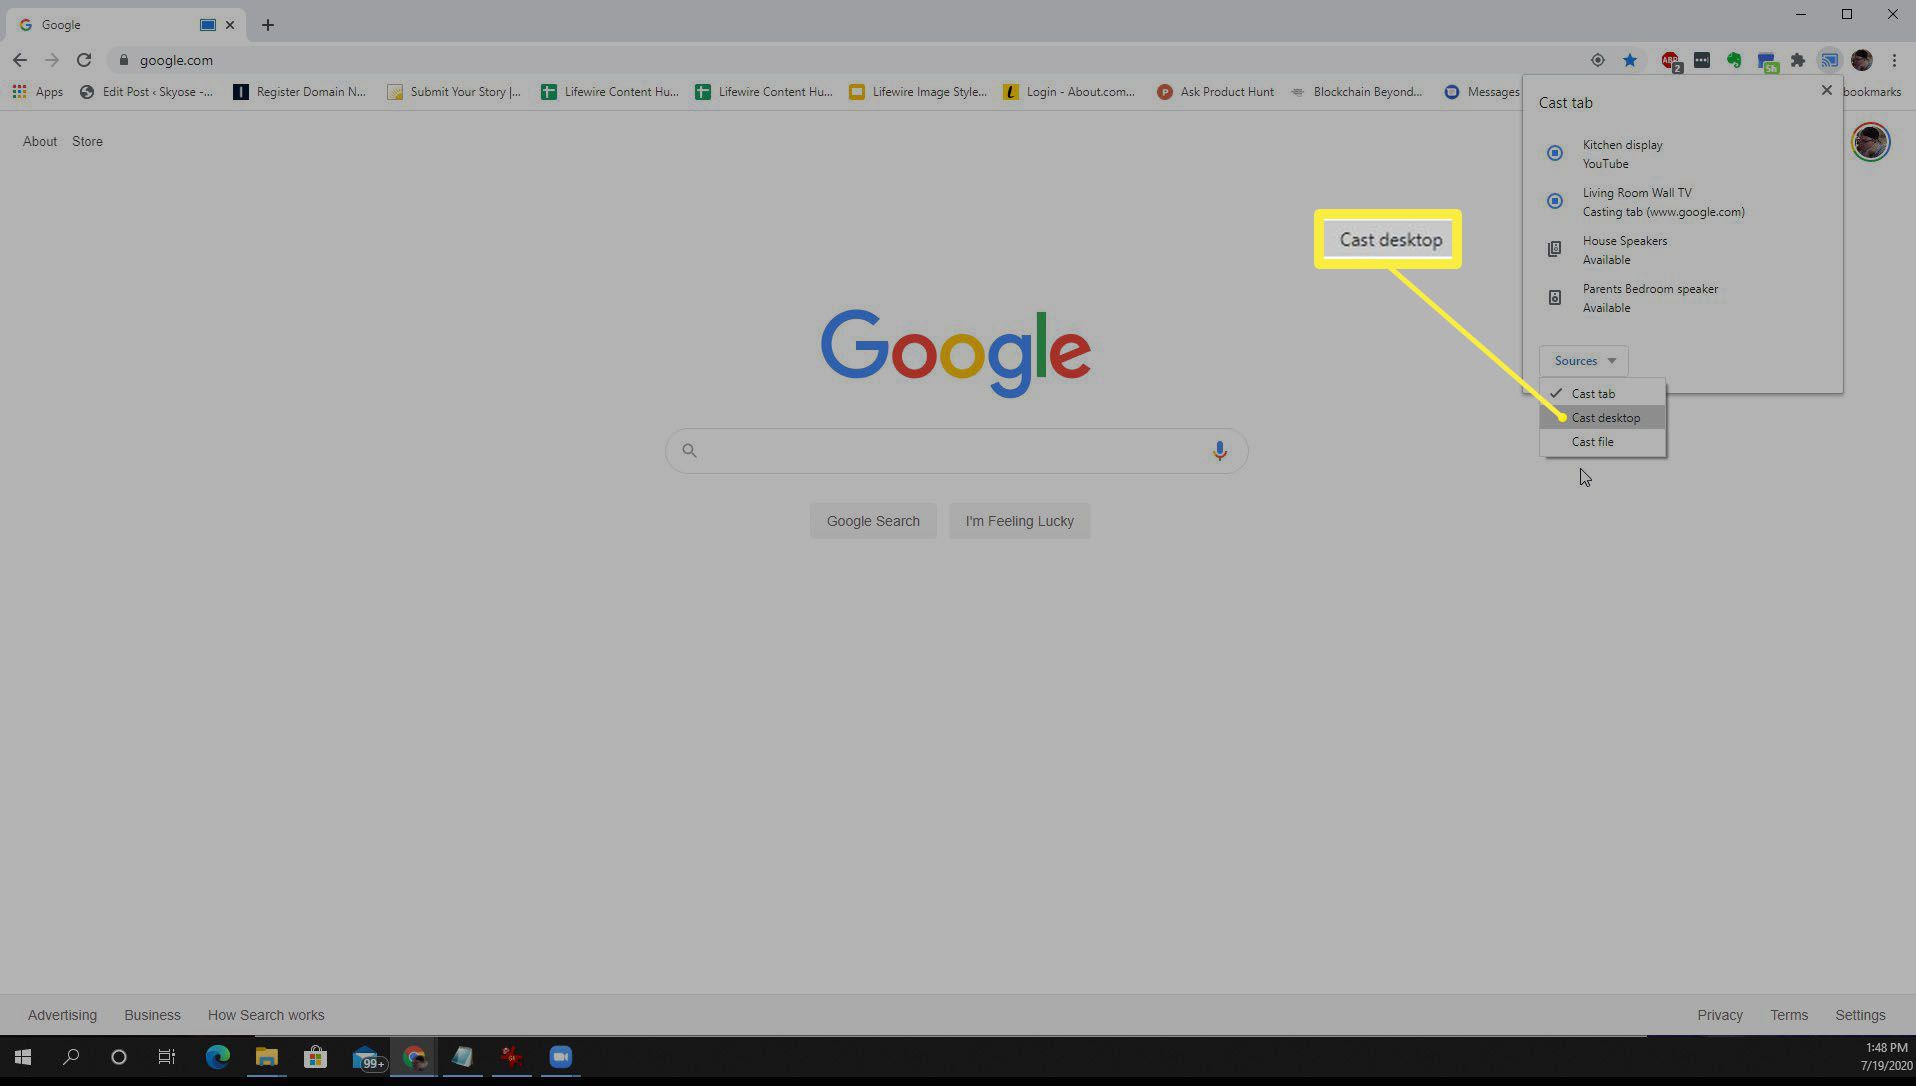Reload the current page
Screen dimensions: 1916x1086
84,60
